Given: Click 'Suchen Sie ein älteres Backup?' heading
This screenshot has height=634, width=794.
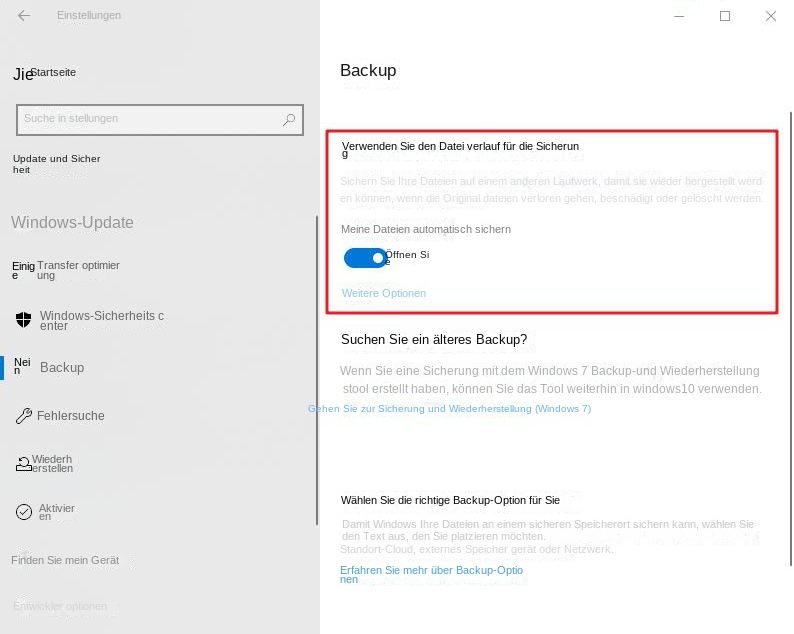Looking at the screenshot, I should [434, 339].
